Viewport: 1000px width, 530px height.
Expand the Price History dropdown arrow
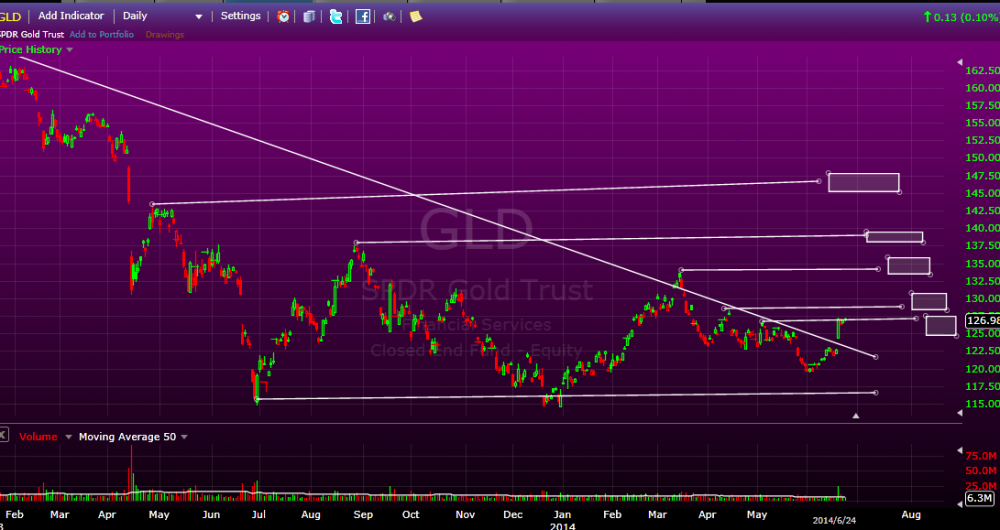click(69, 49)
